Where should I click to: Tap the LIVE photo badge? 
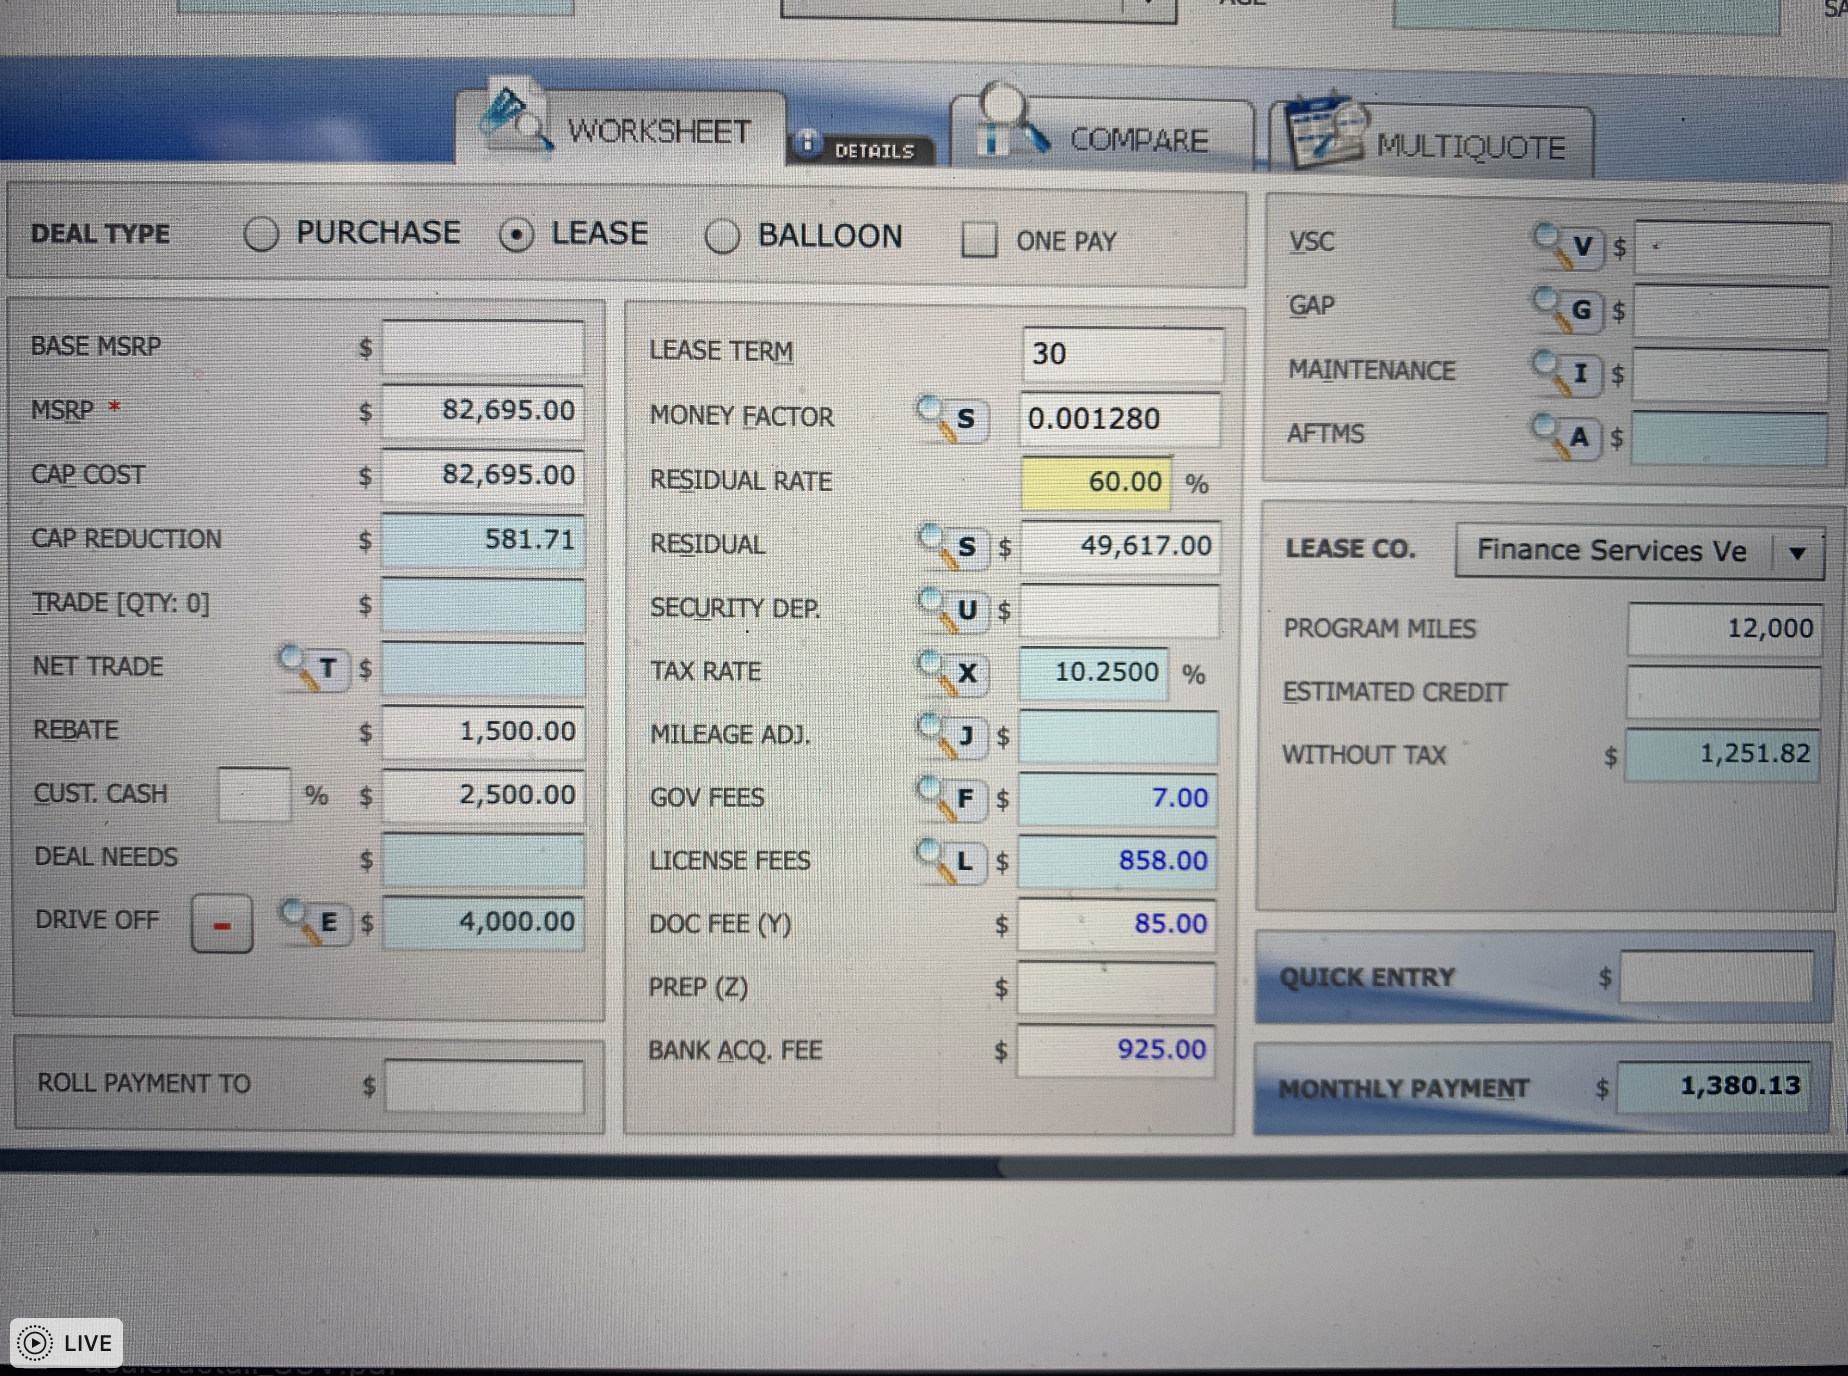pyautogui.click(x=66, y=1343)
